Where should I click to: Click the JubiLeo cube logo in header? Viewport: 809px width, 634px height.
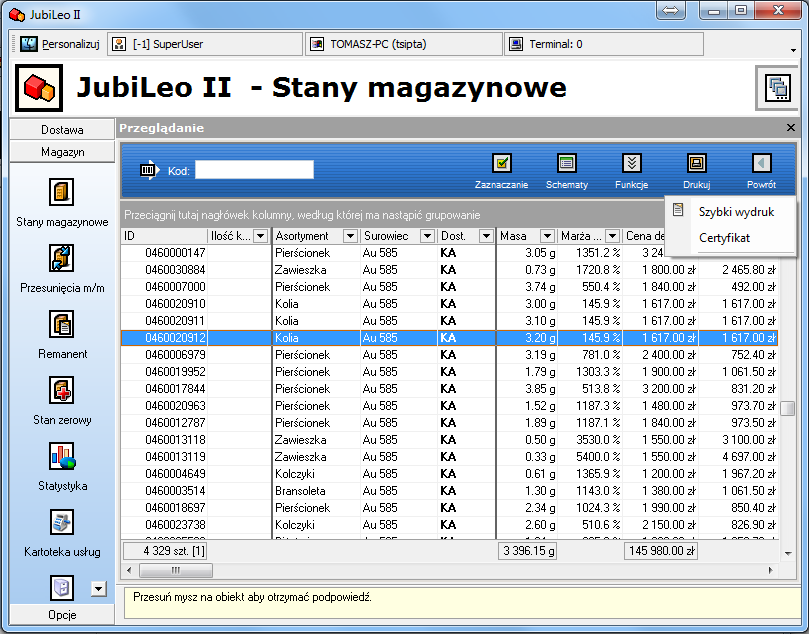point(39,88)
